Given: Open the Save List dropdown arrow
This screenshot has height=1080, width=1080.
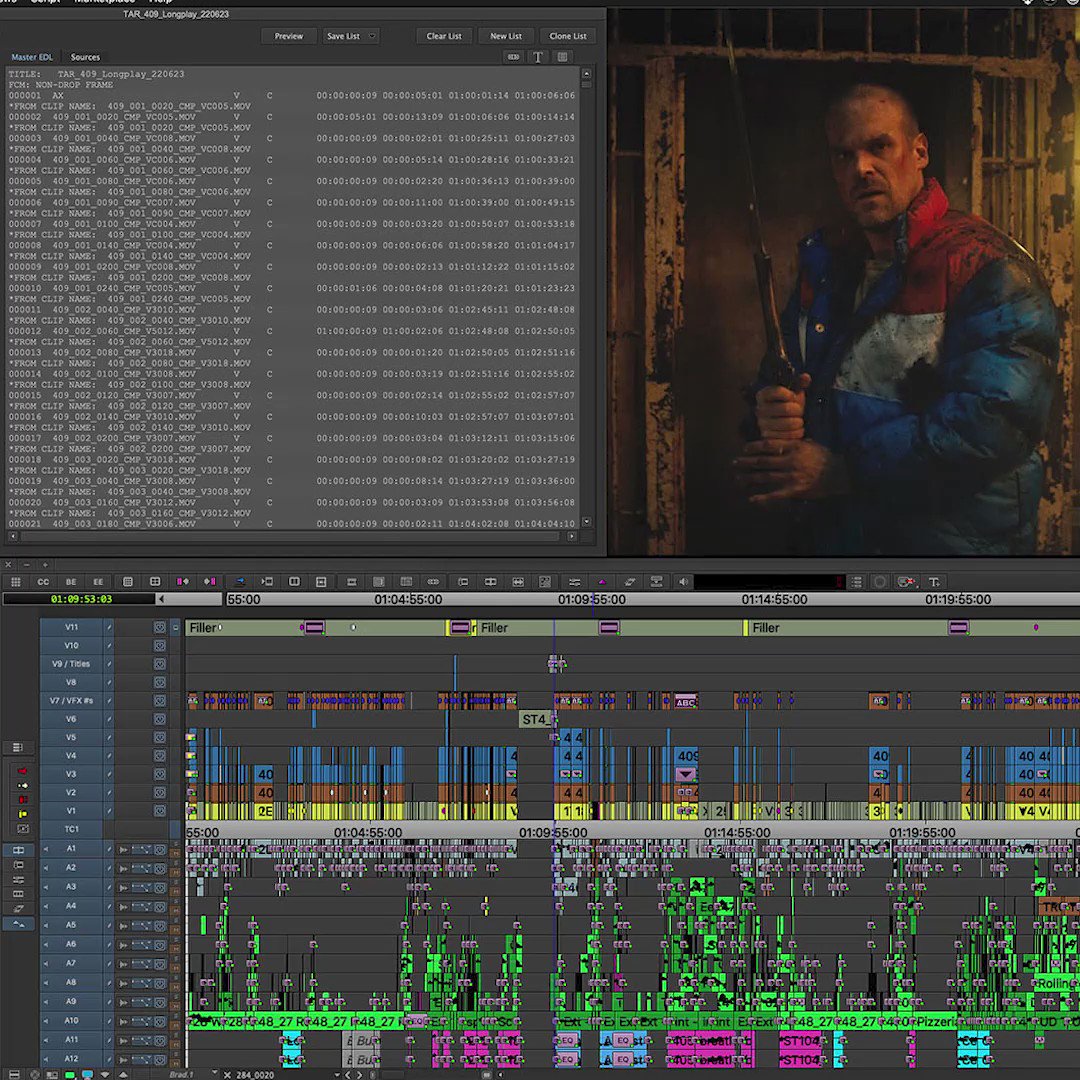Looking at the screenshot, I should coord(373,36).
